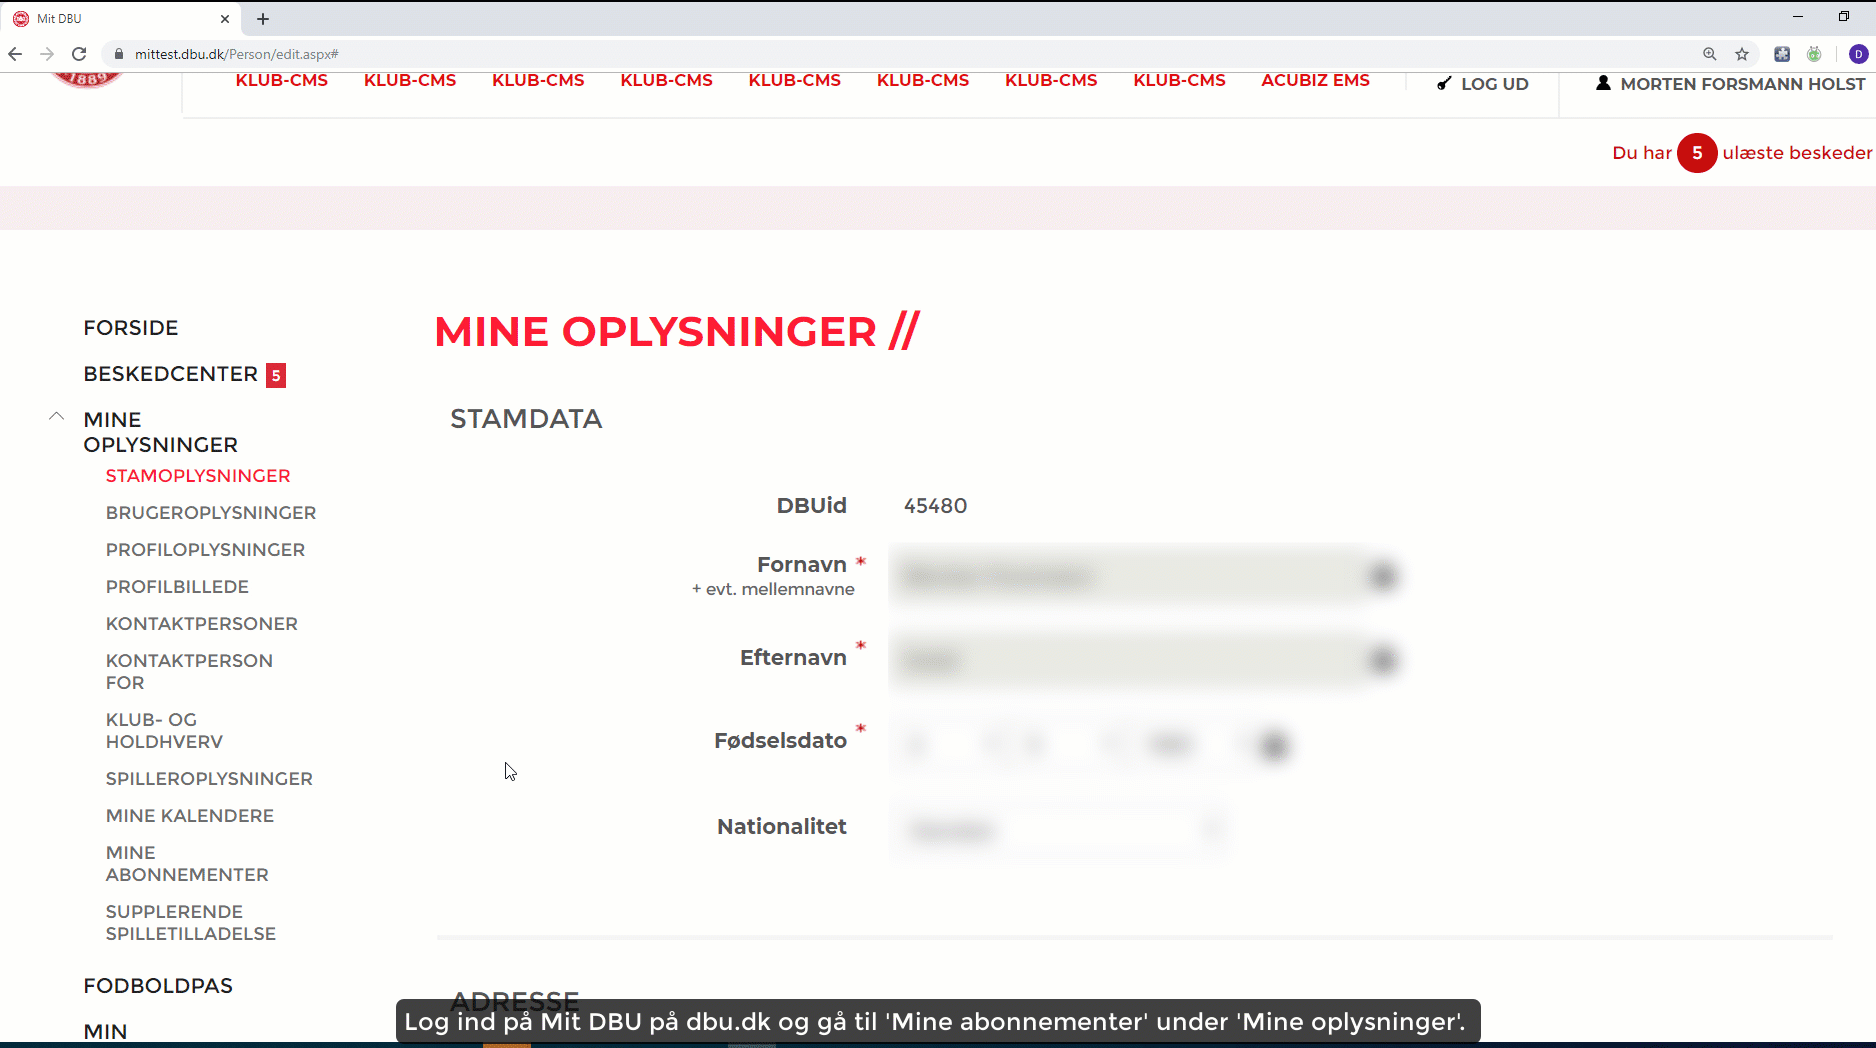Image resolution: width=1876 pixels, height=1048 pixels.
Task: Select Profilbillede in the submenu
Action: (177, 587)
